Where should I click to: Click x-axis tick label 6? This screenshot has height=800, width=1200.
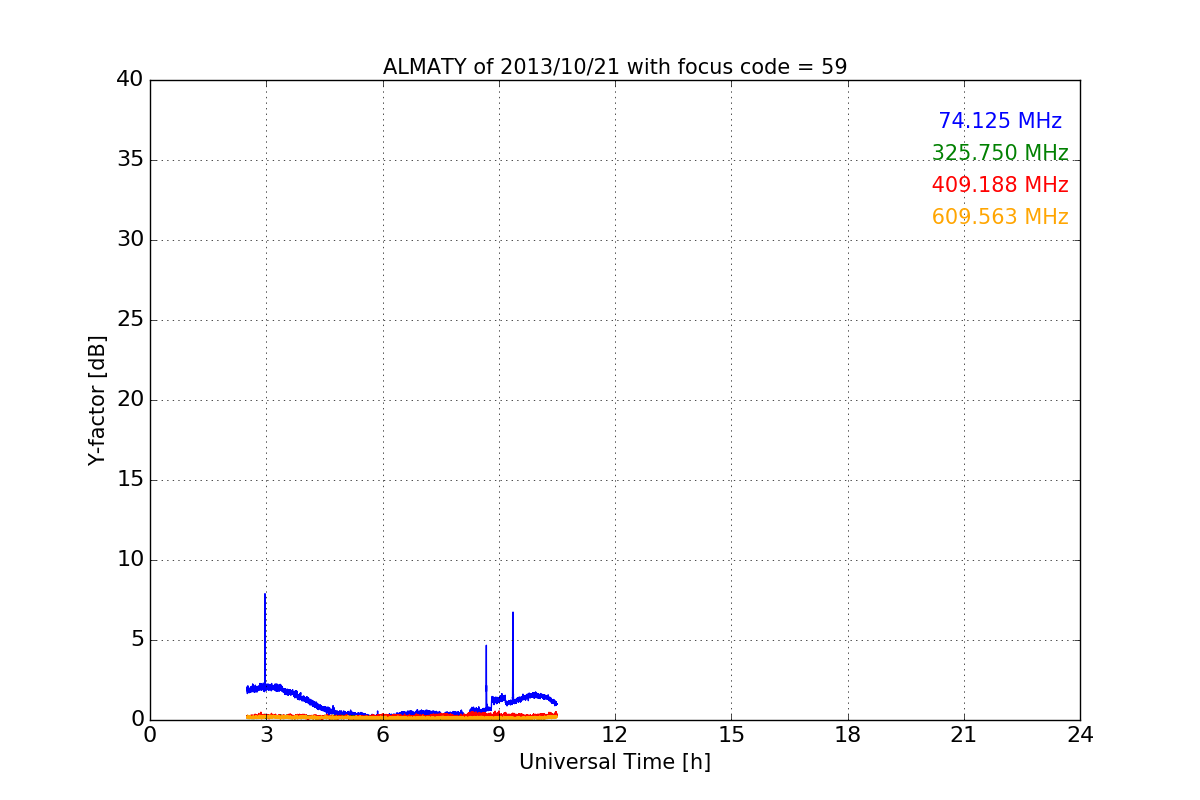point(383,735)
